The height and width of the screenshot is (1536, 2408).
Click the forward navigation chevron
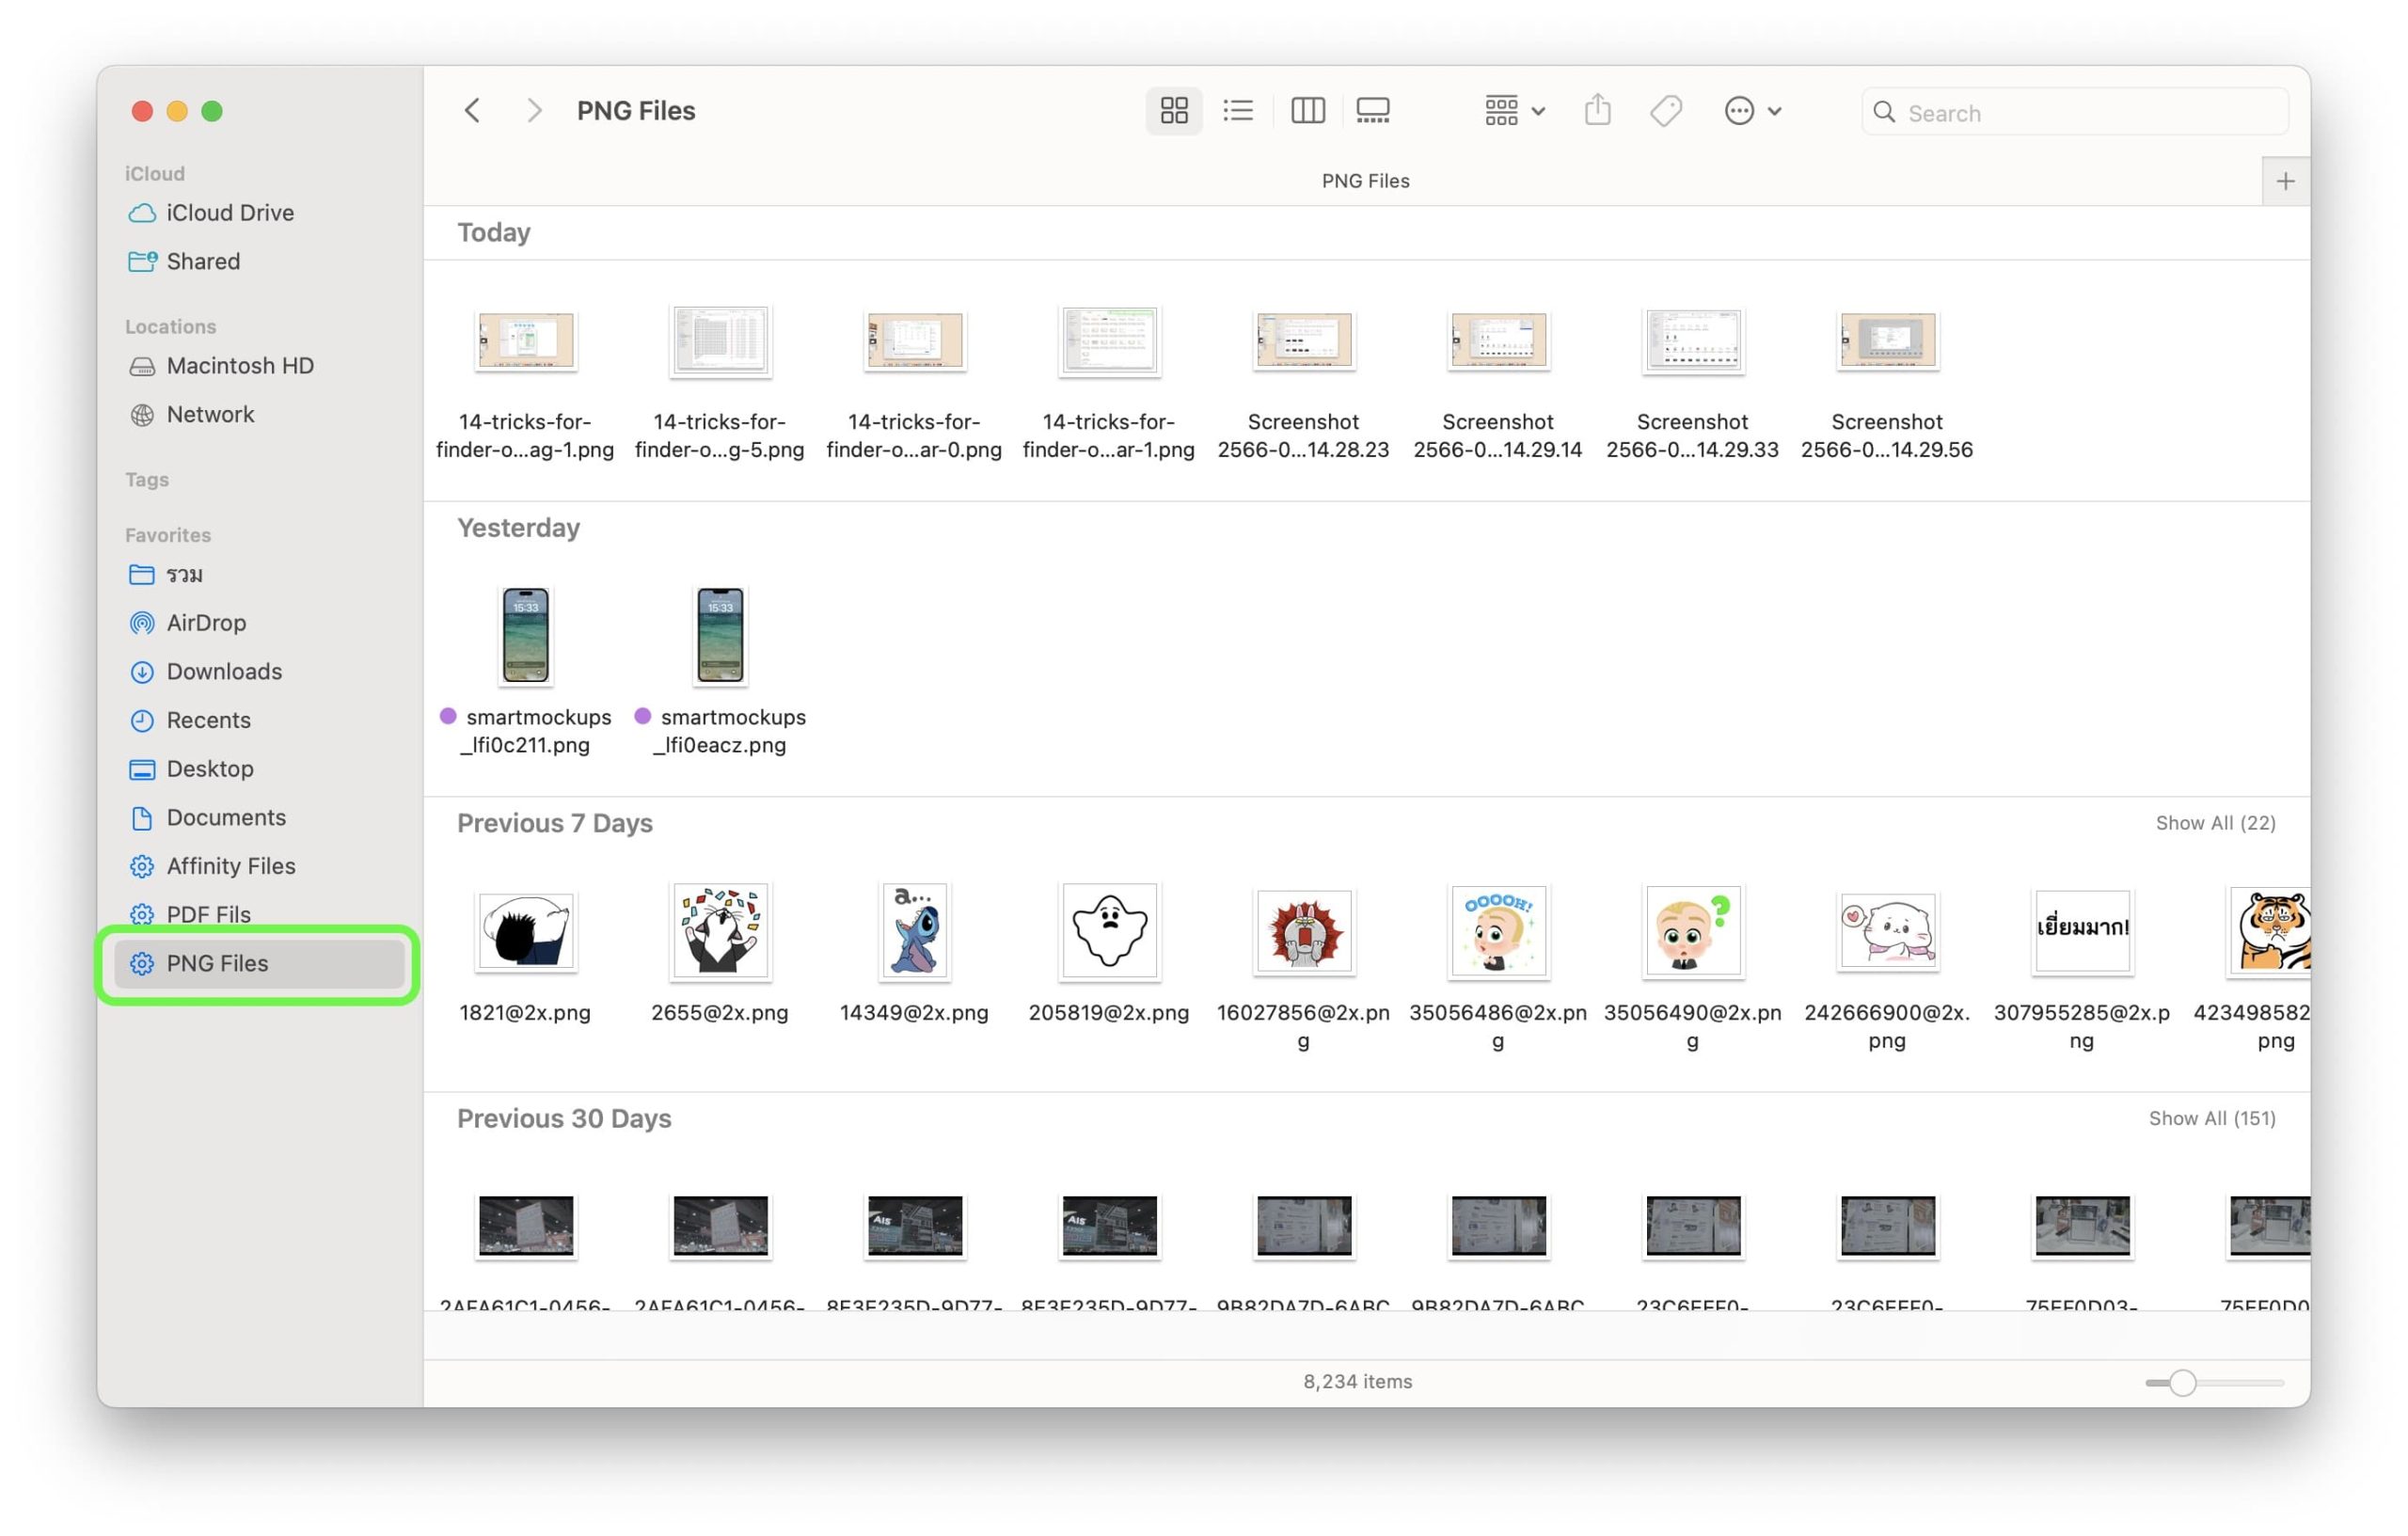tap(534, 111)
